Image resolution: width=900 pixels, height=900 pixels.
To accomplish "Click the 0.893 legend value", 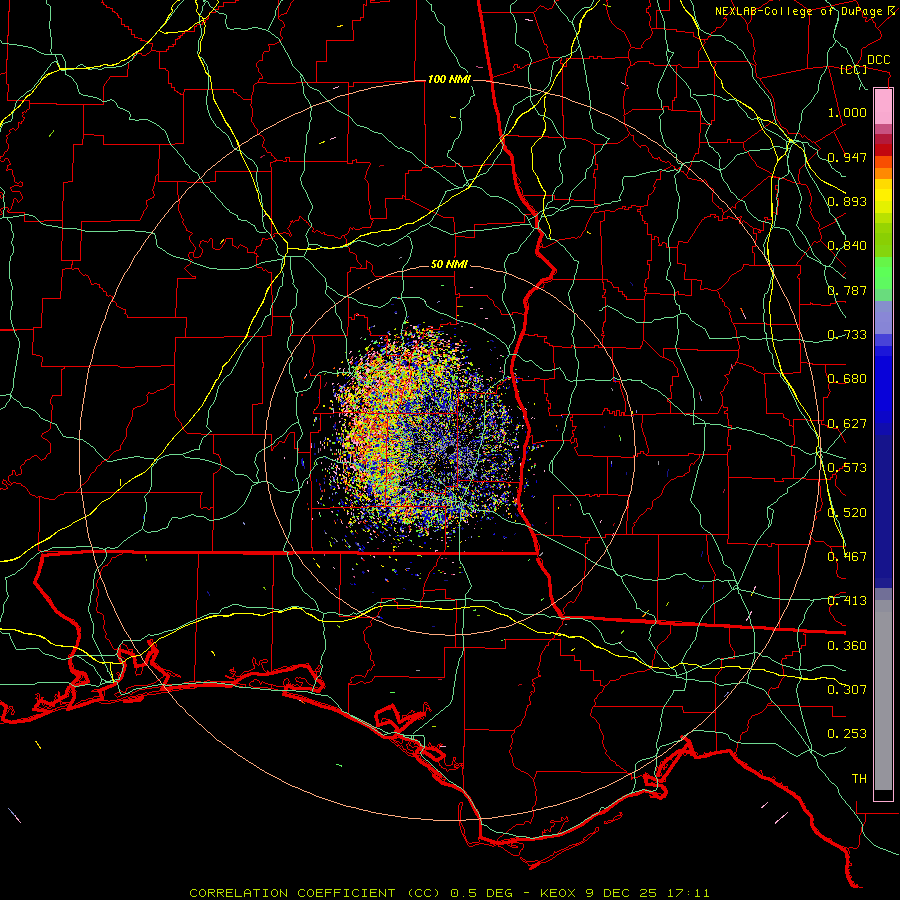I will pos(847,201).
